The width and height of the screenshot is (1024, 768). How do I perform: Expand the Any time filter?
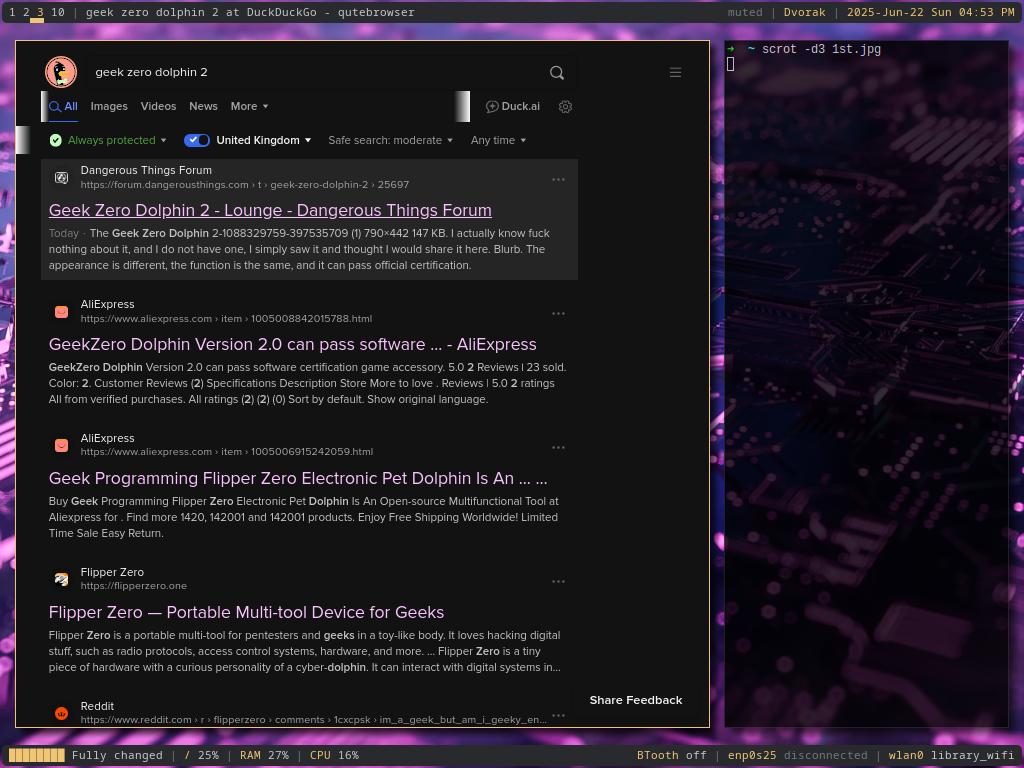tap(498, 140)
